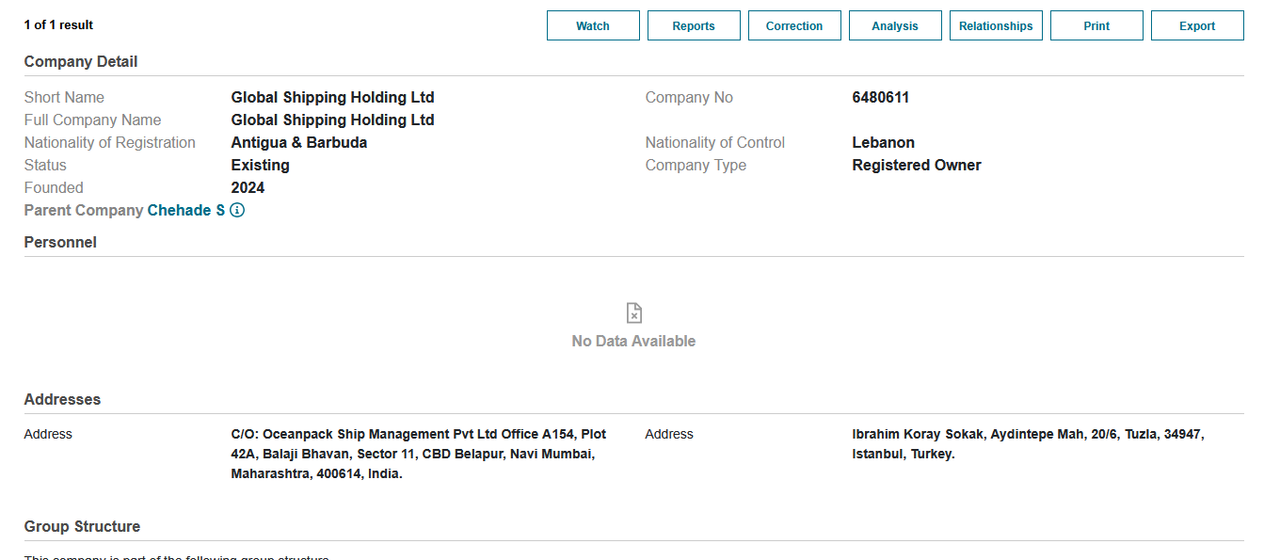Screen dimensions: 1280x560
Task: Click the 1 of 1 result text
Action: point(59,25)
